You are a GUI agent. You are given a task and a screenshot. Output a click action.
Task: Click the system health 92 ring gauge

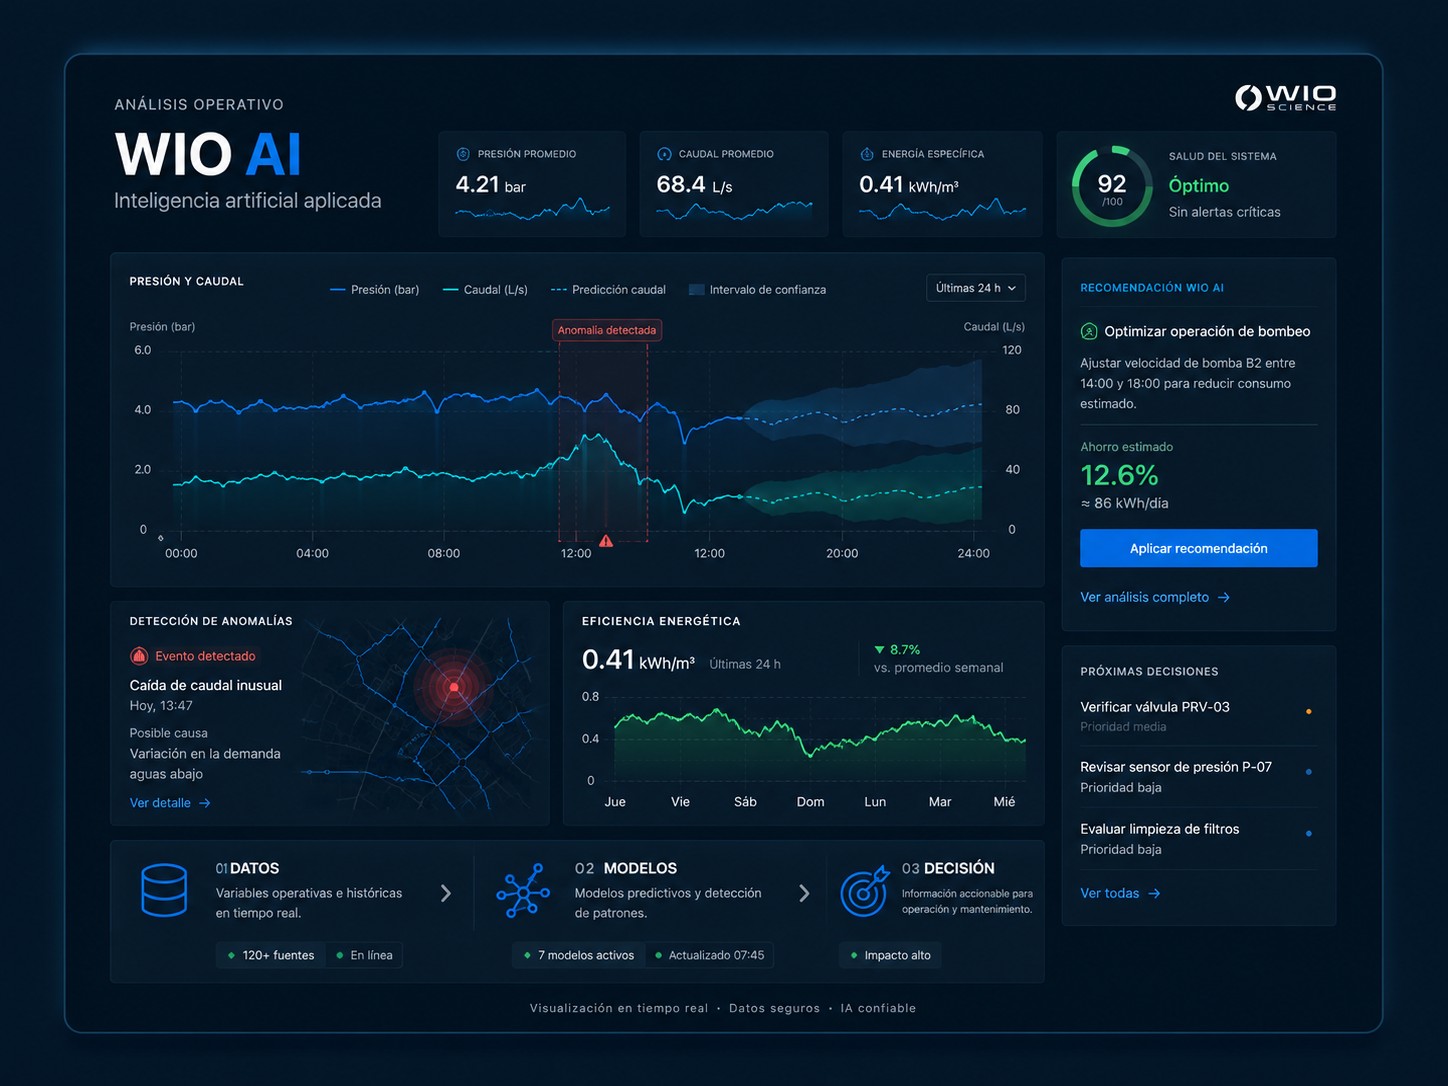point(1112,186)
